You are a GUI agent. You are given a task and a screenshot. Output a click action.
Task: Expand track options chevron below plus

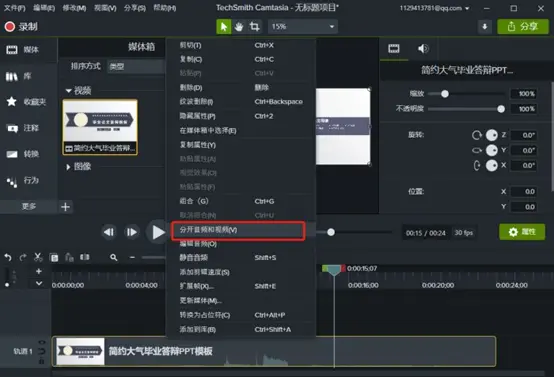tap(39, 283)
